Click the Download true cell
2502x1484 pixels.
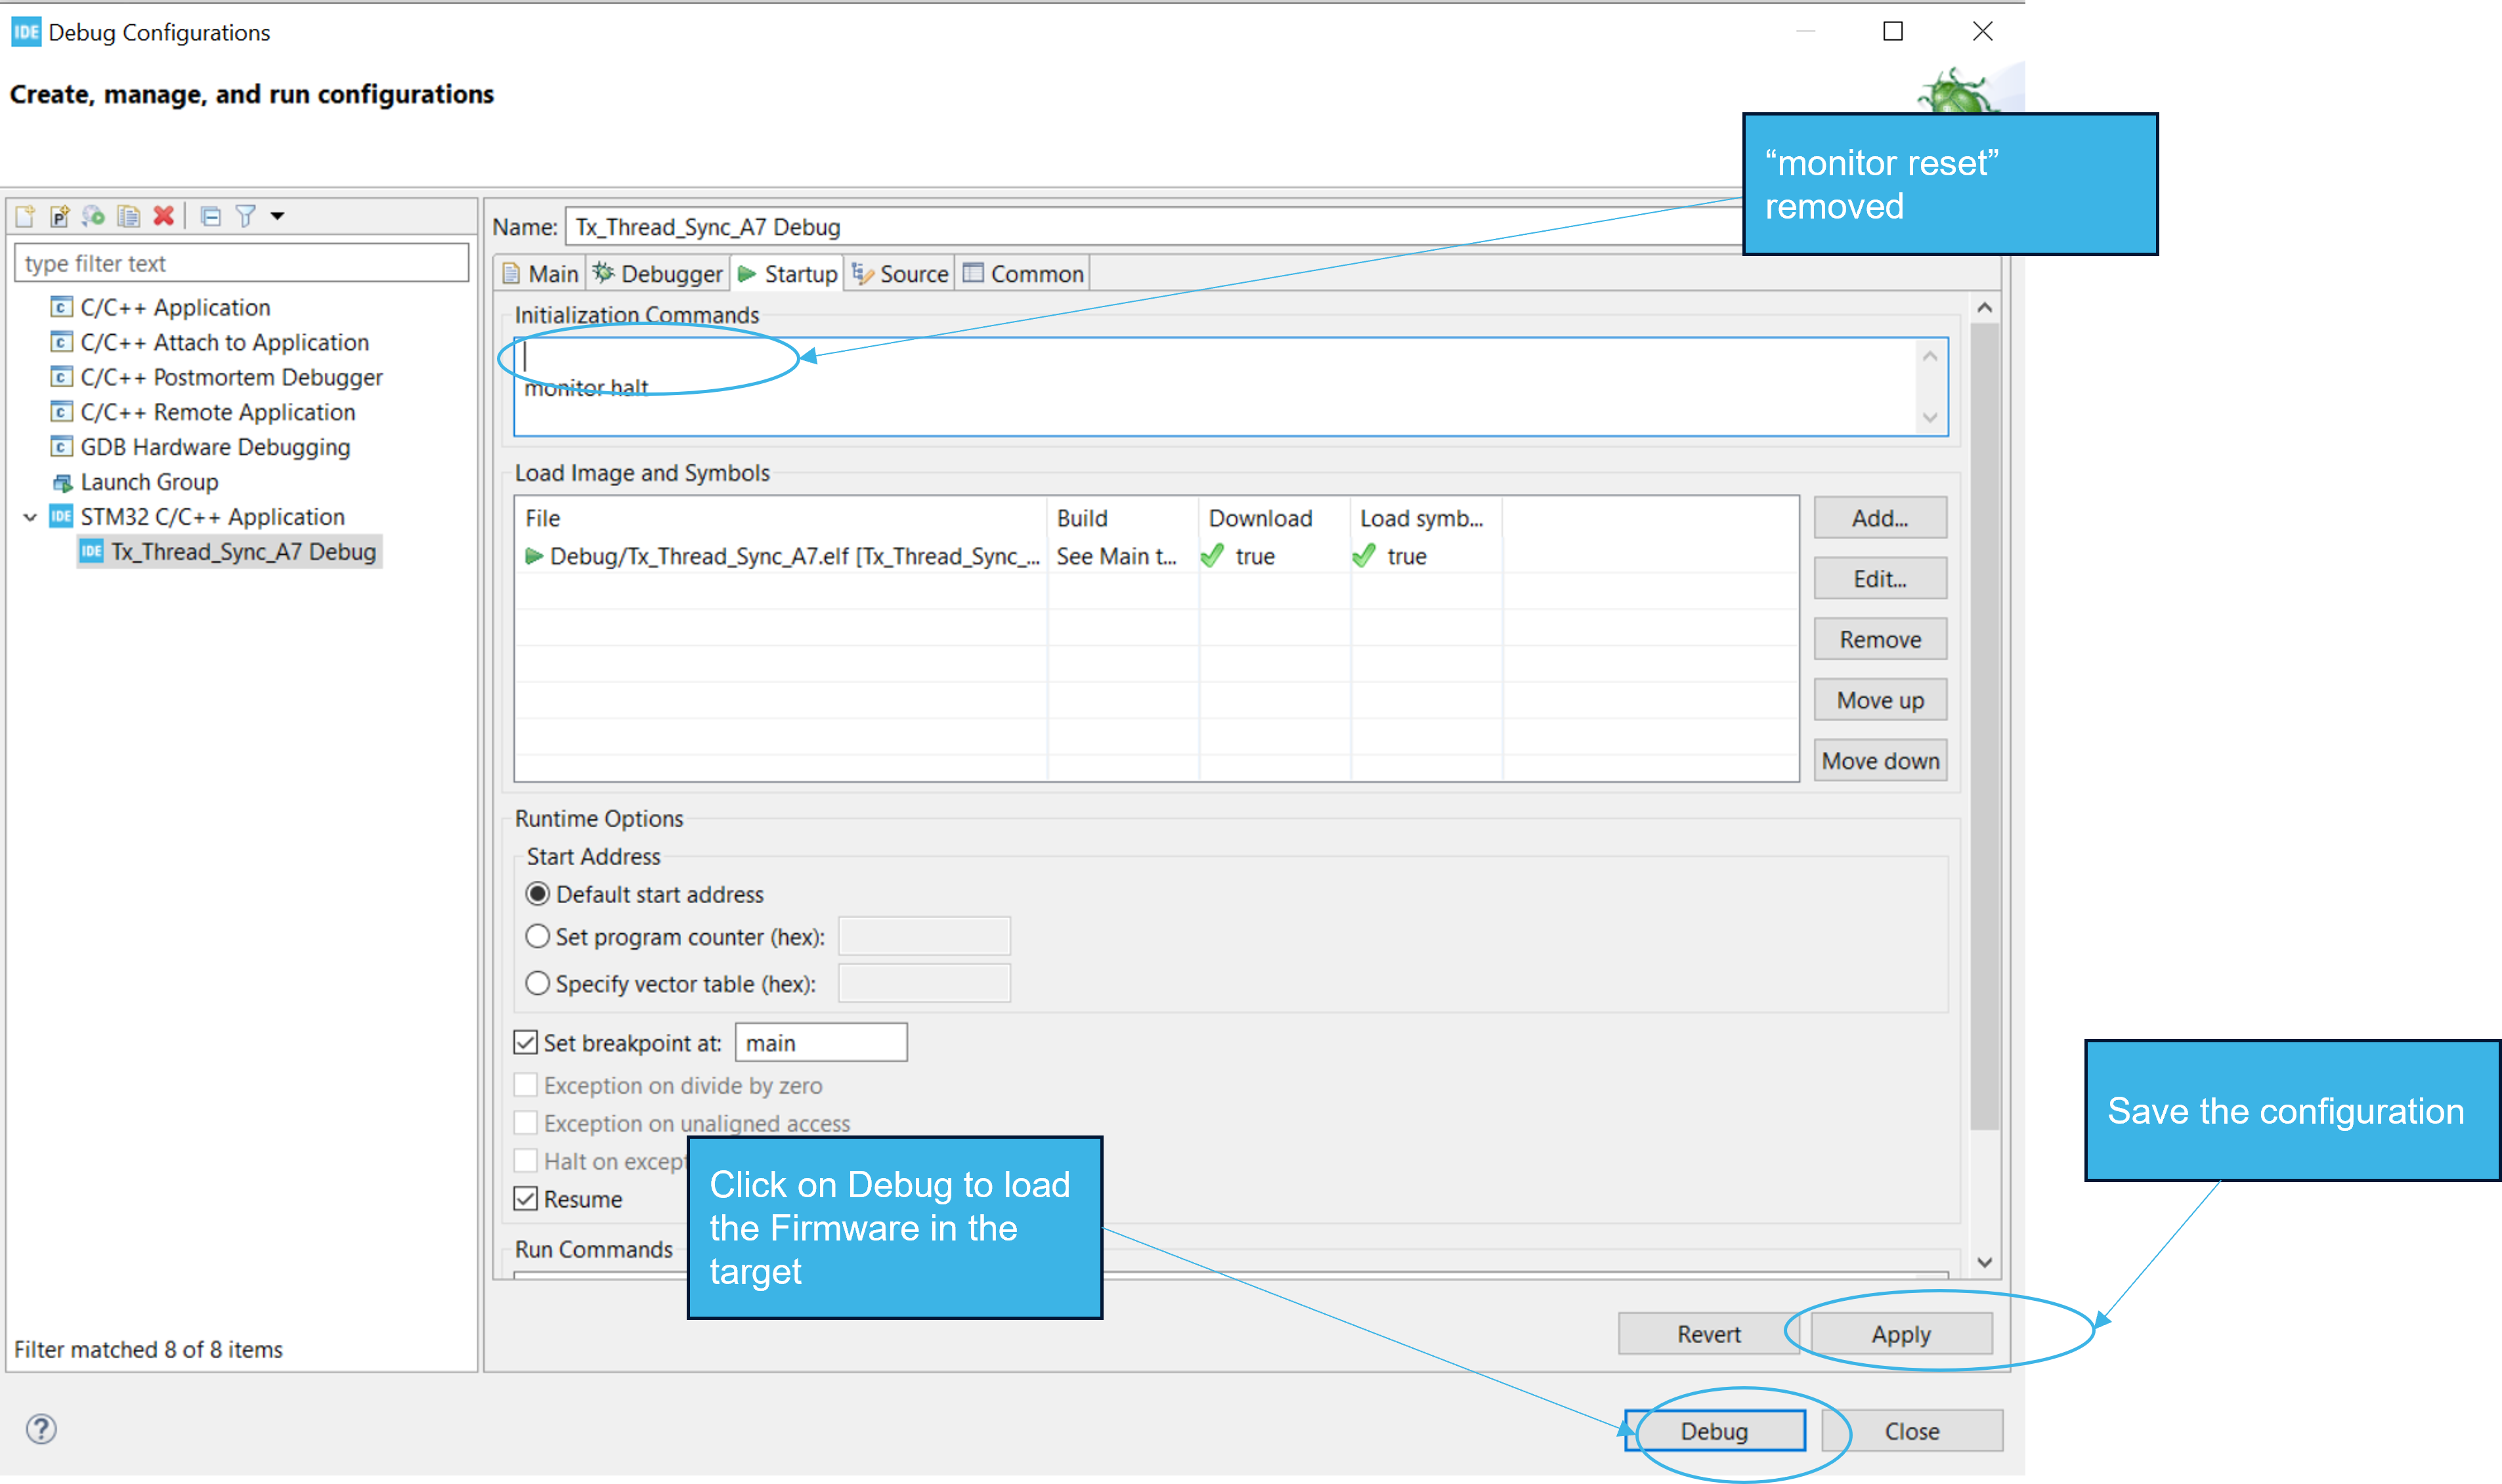[1274, 557]
